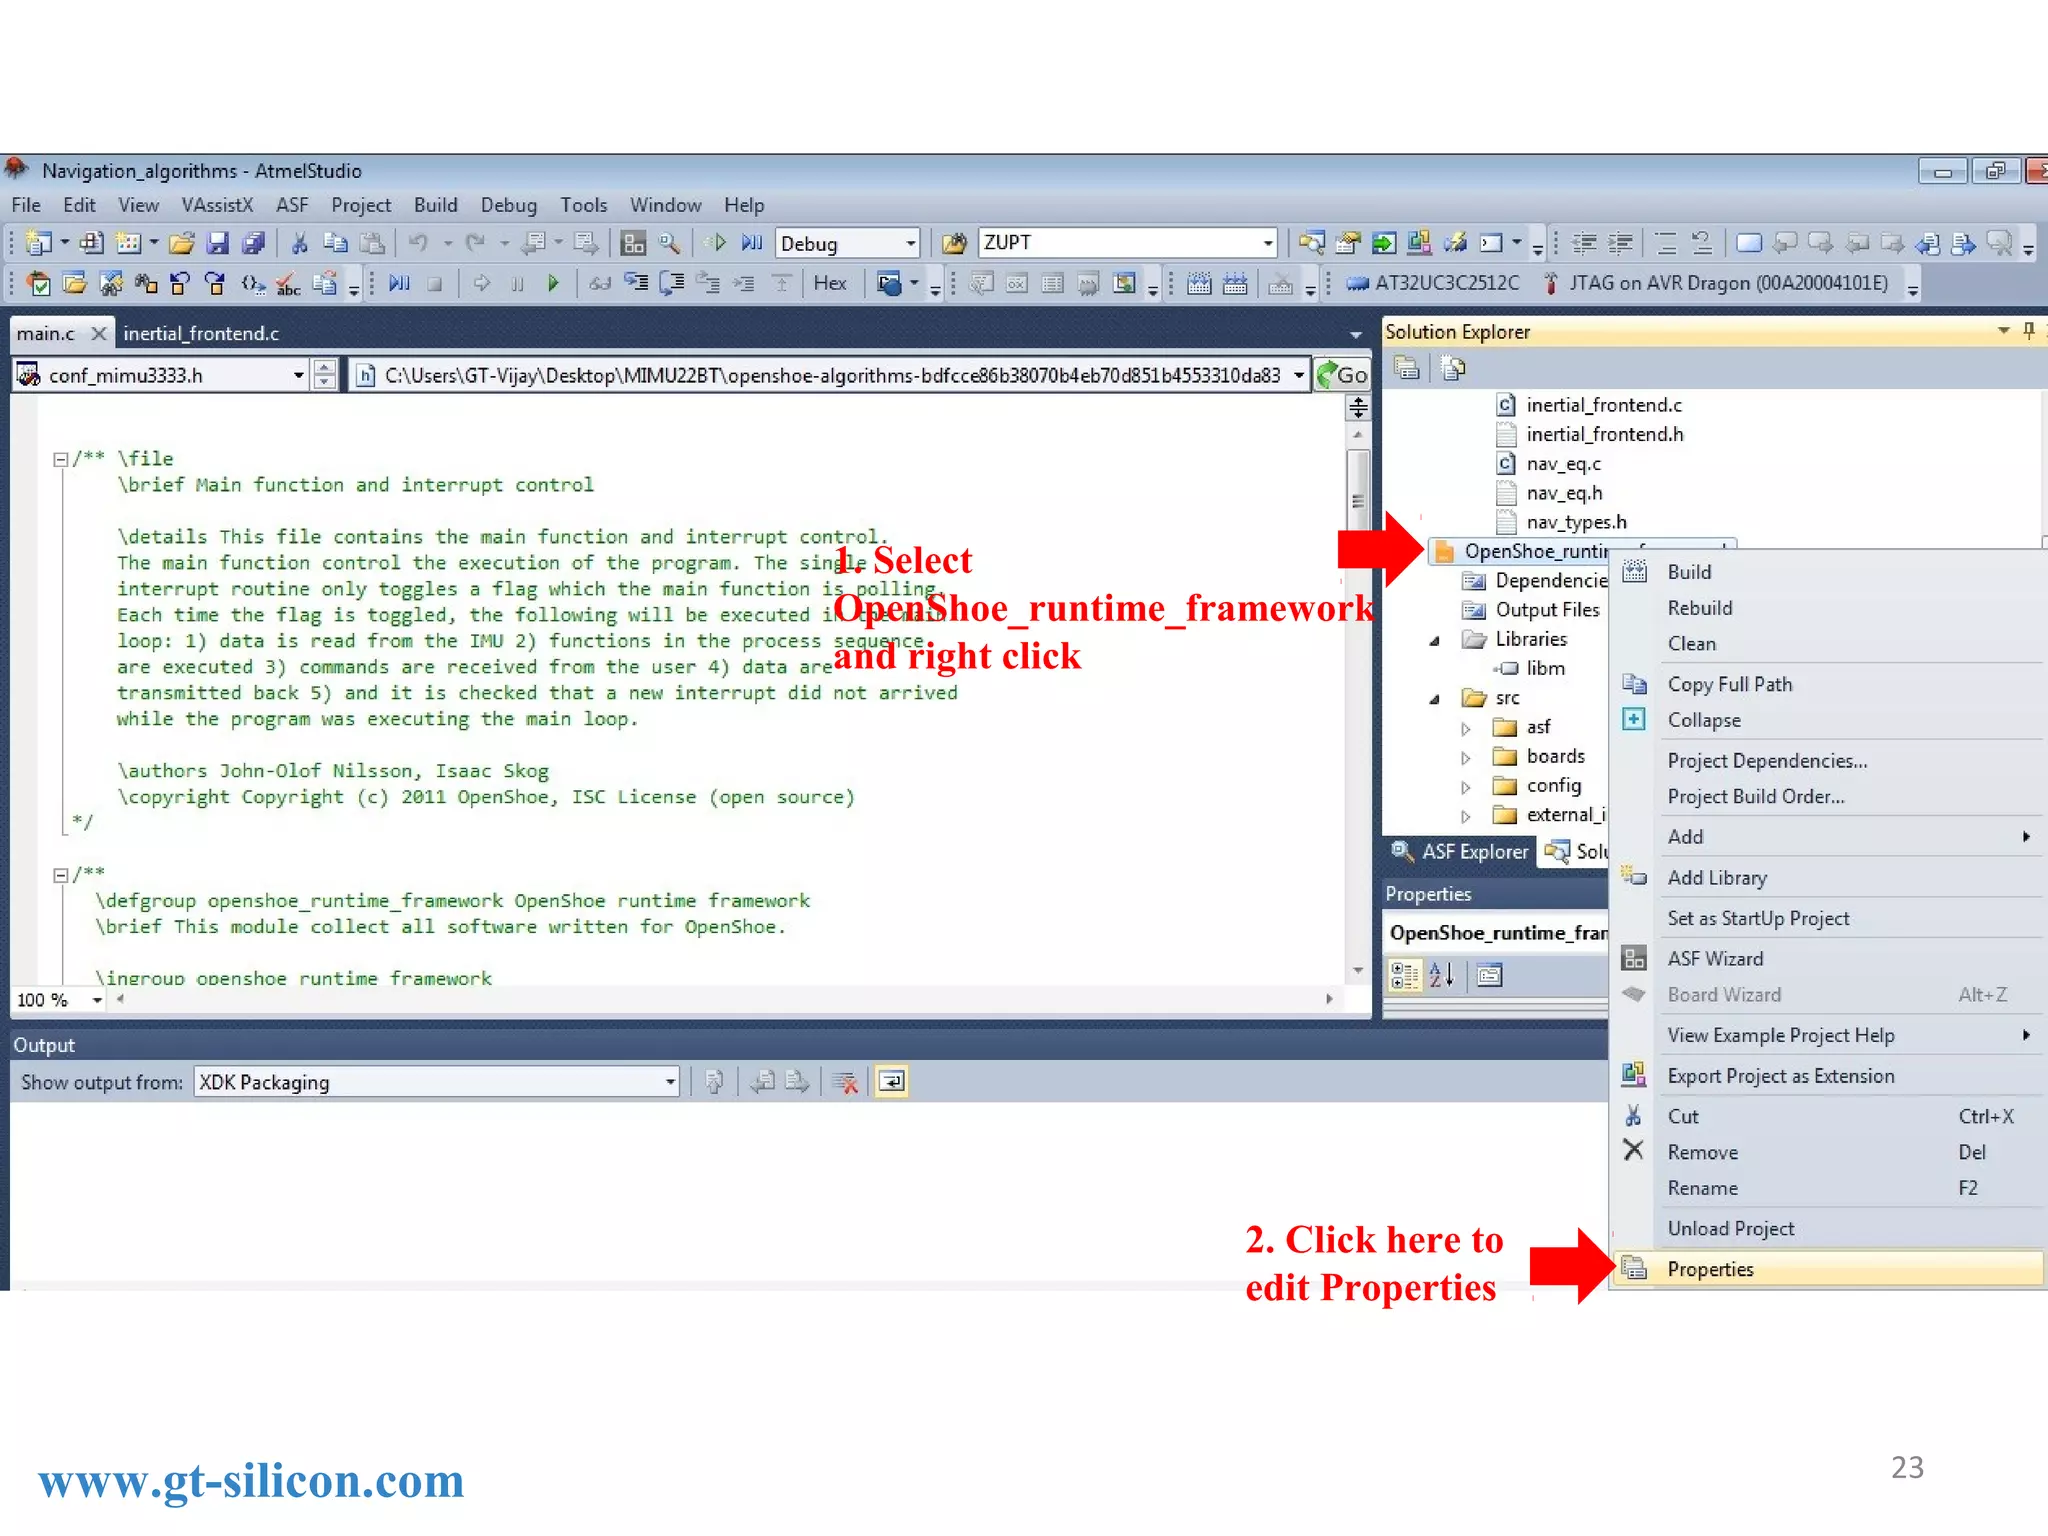Screen dimensions: 2048x1536
Task: Click the Redo arrow icon
Action: click(x=475, y=243)
